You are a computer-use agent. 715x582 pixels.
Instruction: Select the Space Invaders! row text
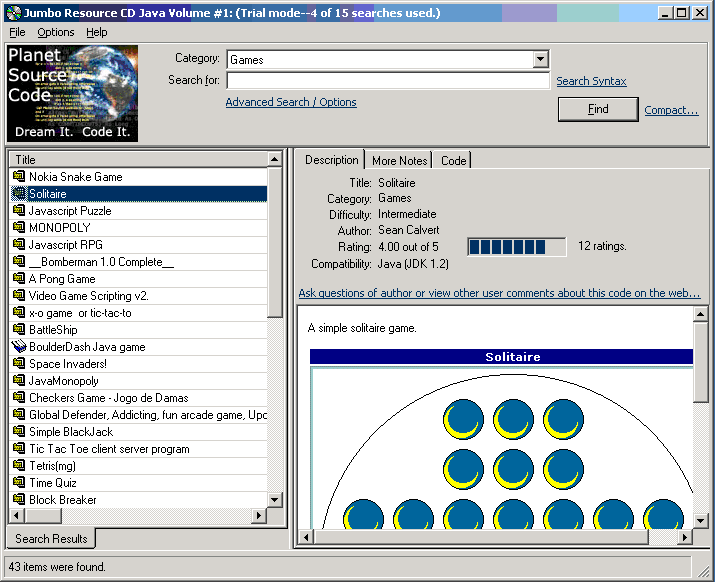pyautogui.click(x=68, y=364)
